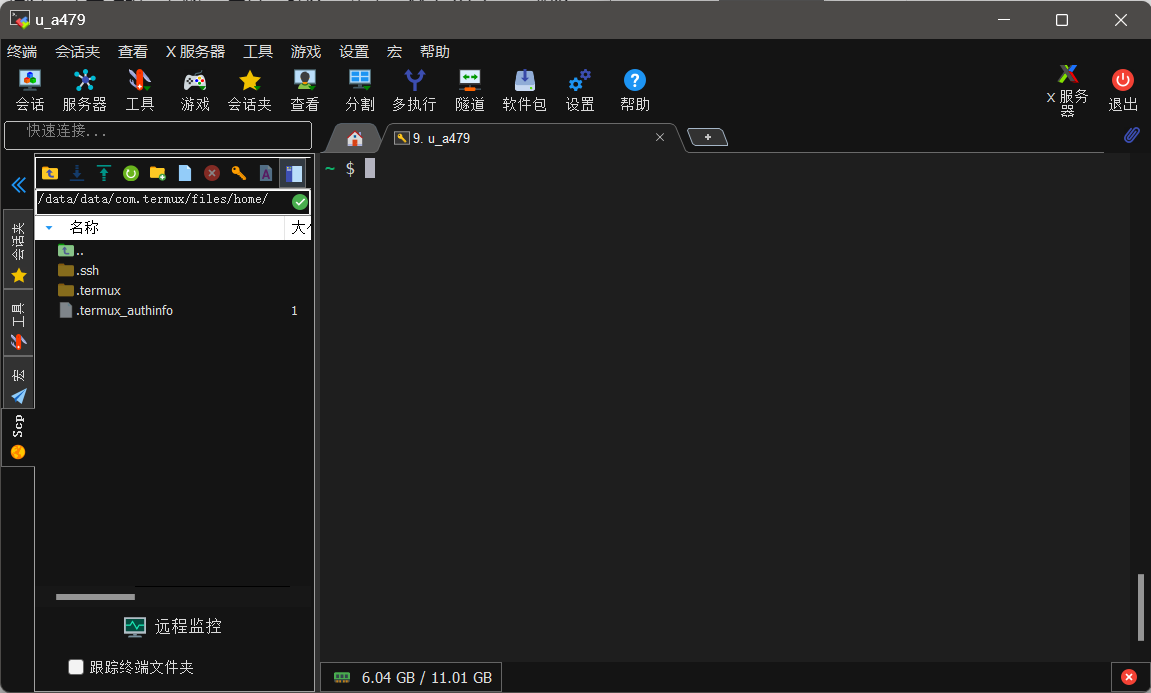1151x693 pixels.
Task: Toggle the SCP browser view mode icon
Action: coord(293,173)
